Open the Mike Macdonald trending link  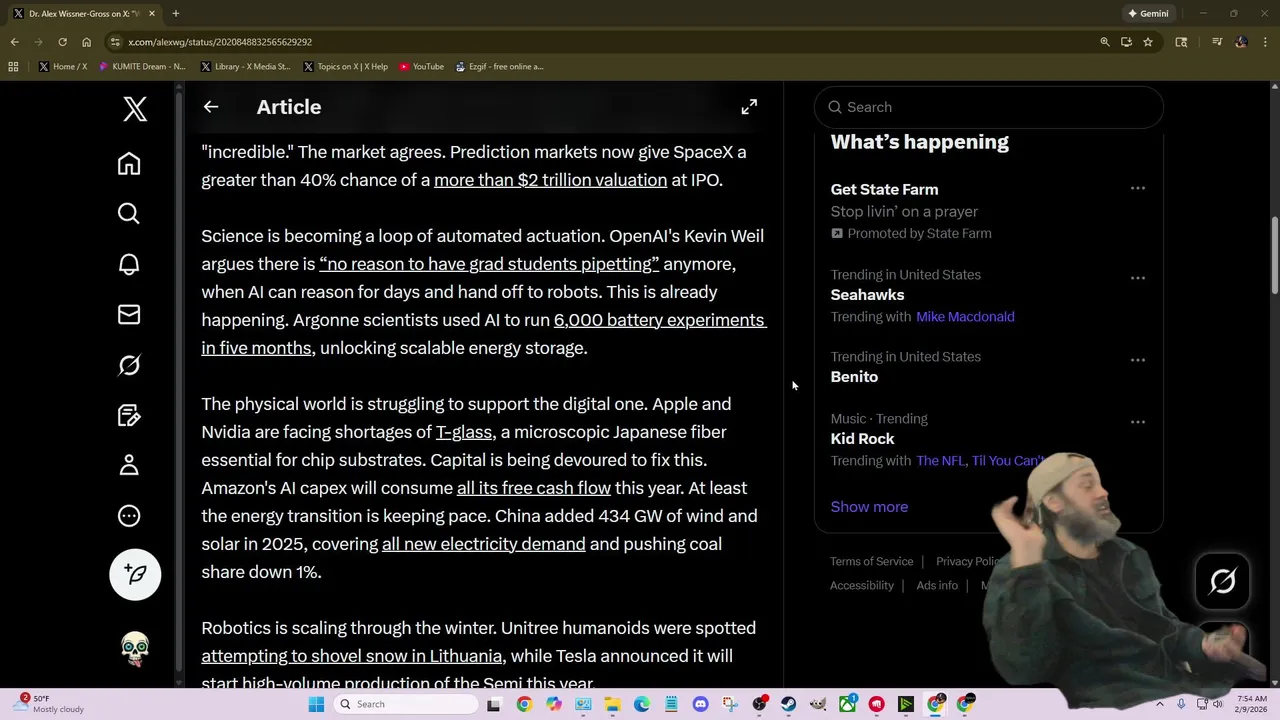[x=965, y=317]
